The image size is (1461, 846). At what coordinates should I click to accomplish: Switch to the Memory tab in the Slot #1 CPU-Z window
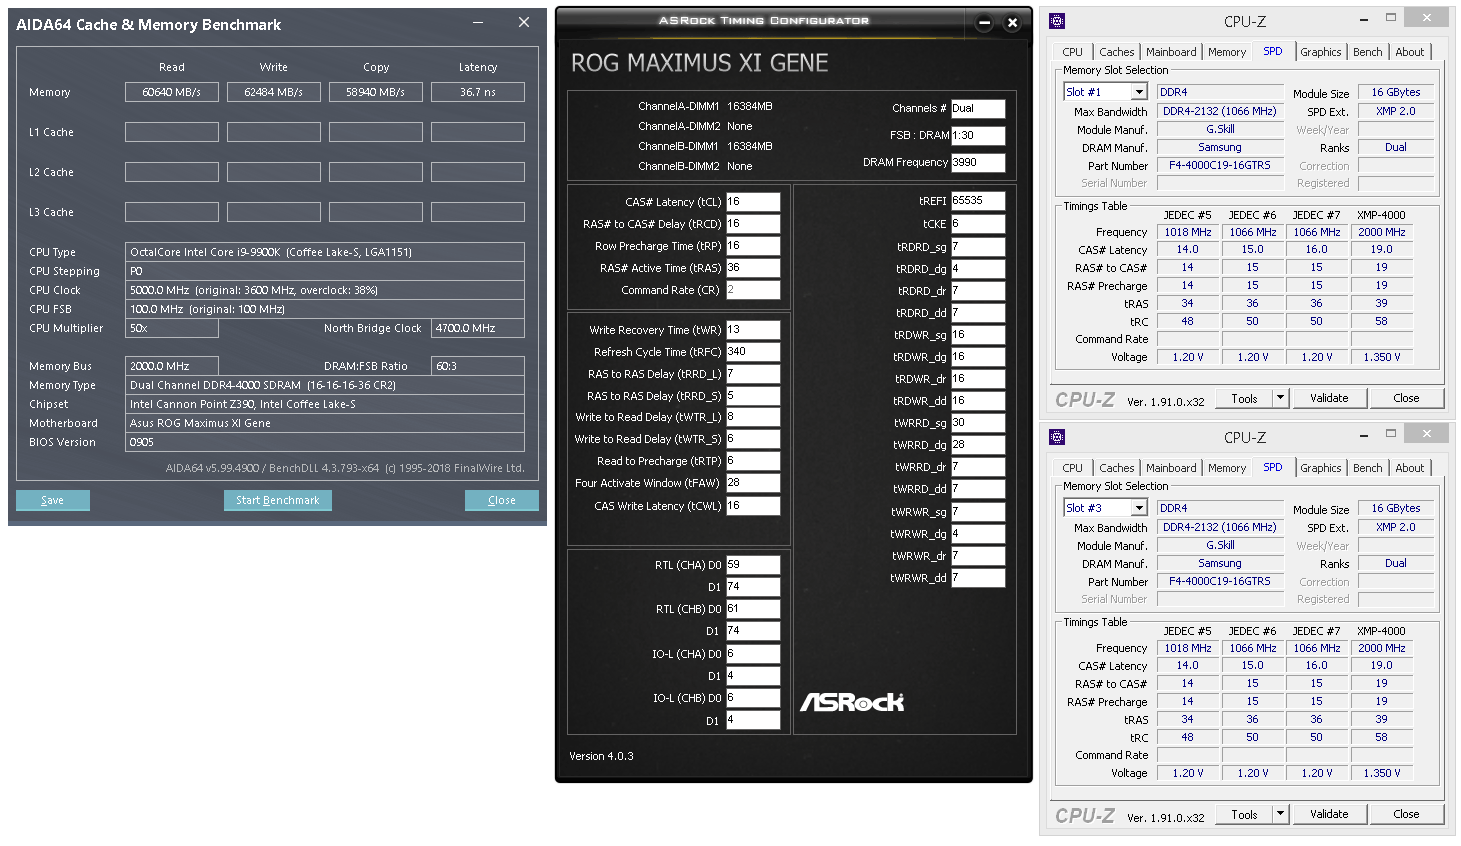pyautogui.click(x=1226, y=52)
